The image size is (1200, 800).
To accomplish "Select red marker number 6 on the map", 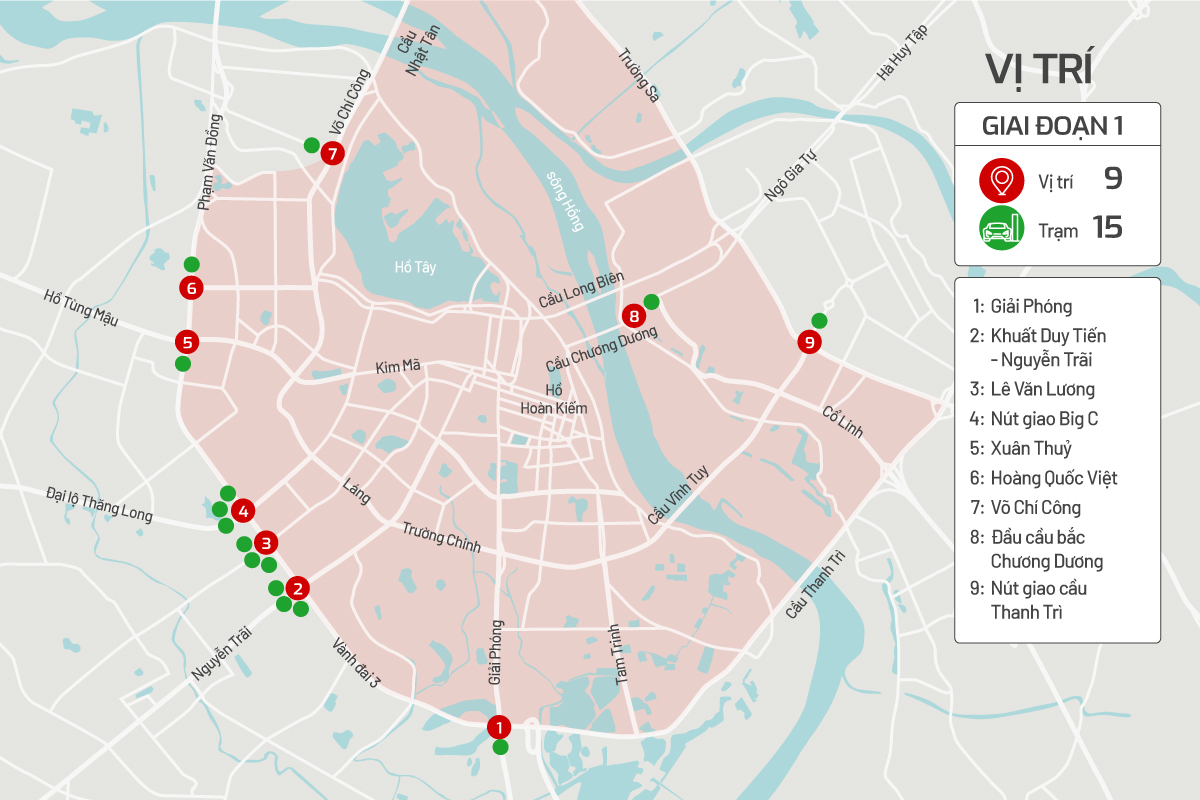I will tap(191, 288).
